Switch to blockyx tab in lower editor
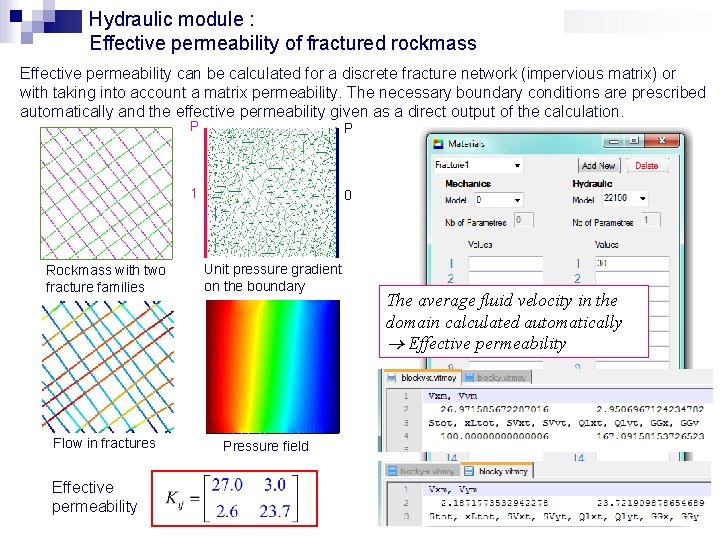Viewport: 720px width, 540px height. pyautogui.click(x=422, y=471)
